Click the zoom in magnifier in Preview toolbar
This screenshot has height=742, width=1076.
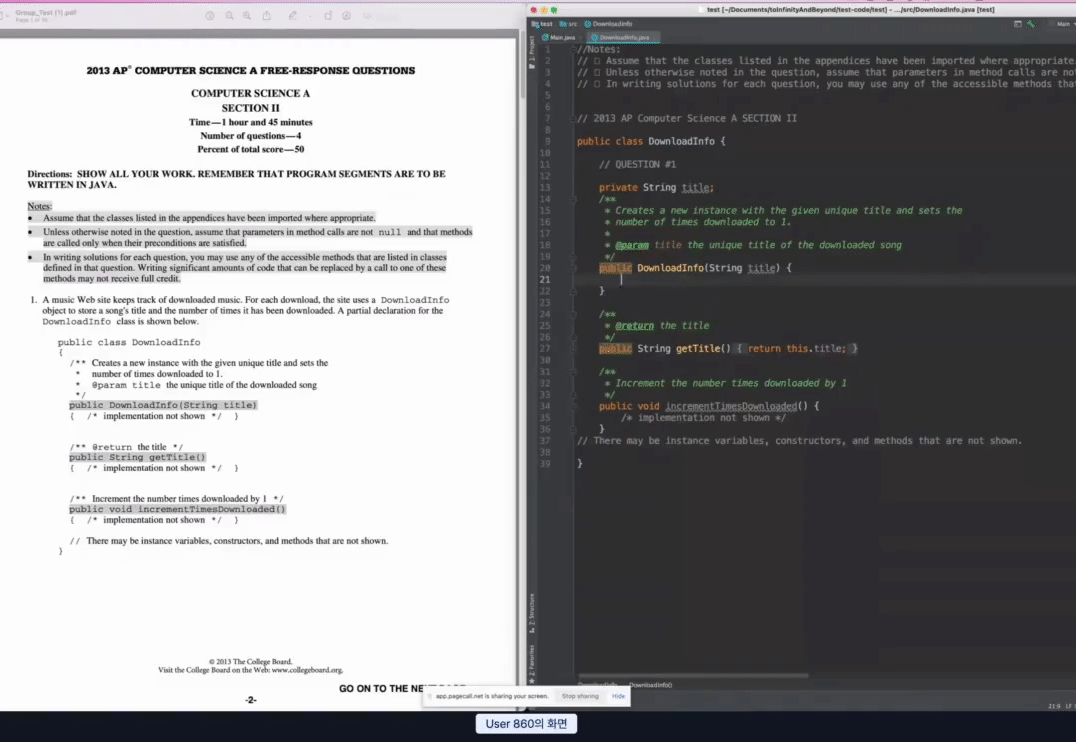coord(247,16)
